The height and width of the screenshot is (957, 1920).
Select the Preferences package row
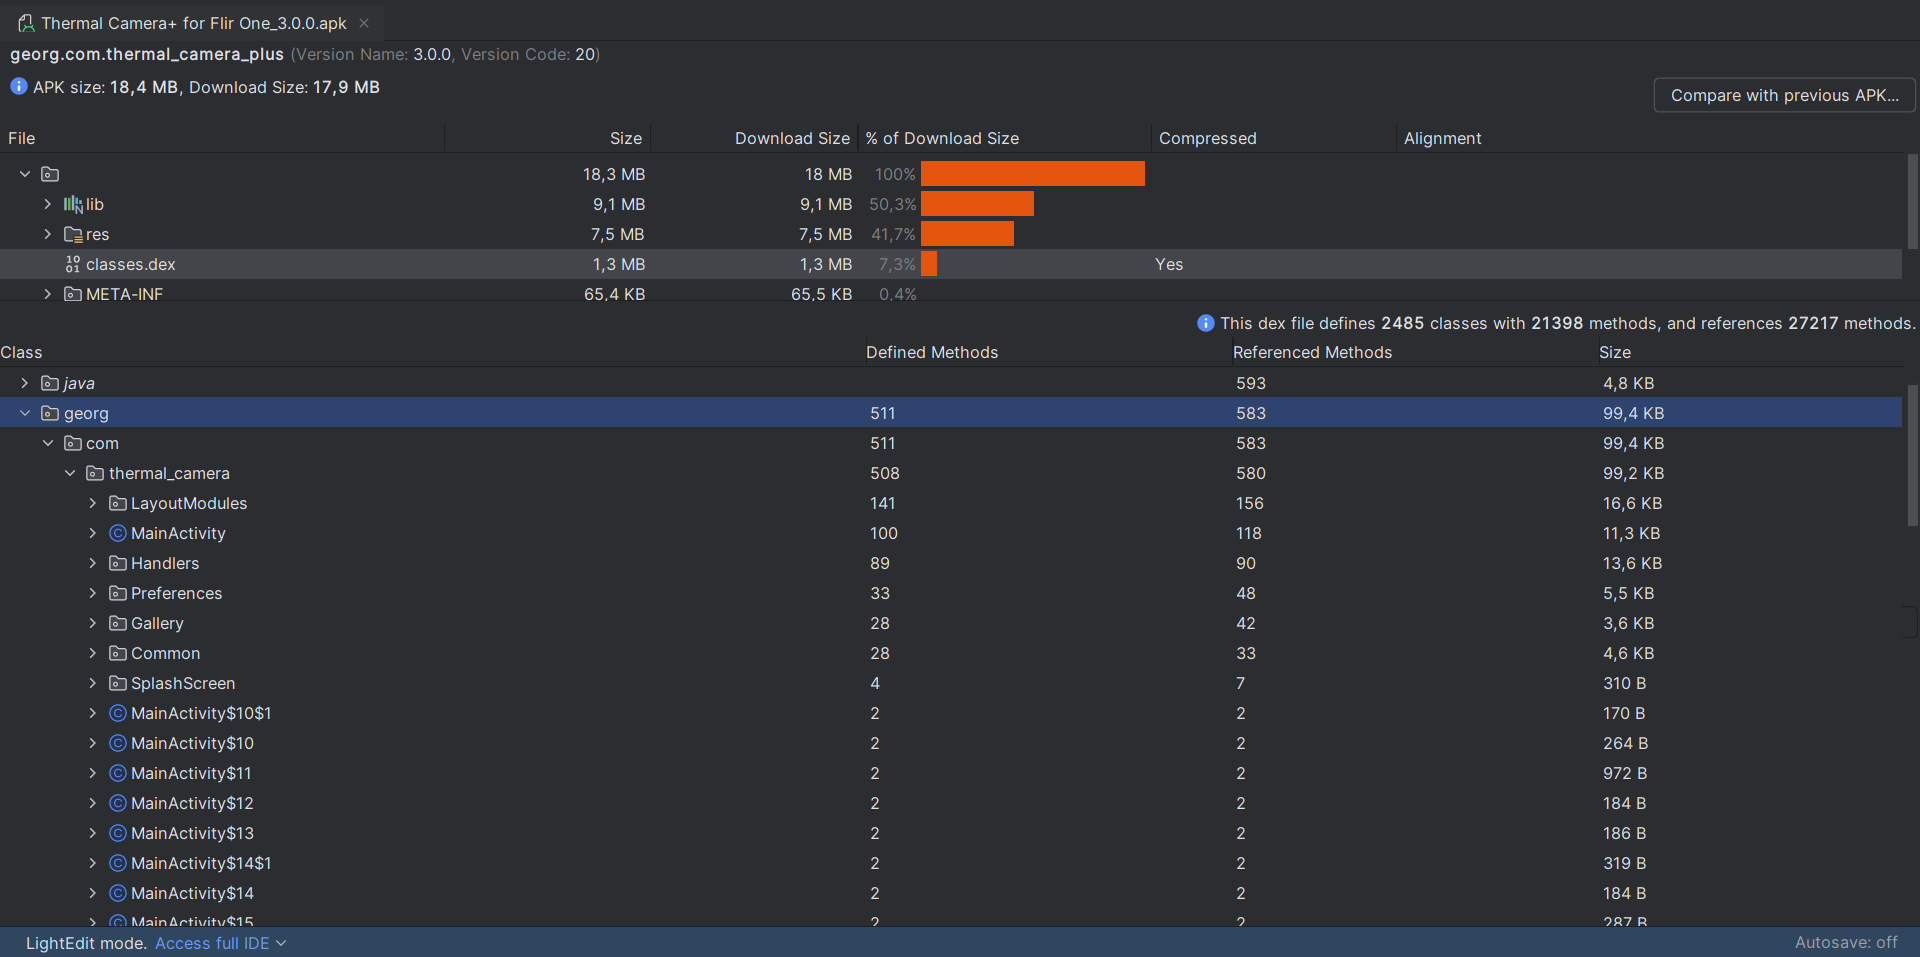click(x=176, y=593)
